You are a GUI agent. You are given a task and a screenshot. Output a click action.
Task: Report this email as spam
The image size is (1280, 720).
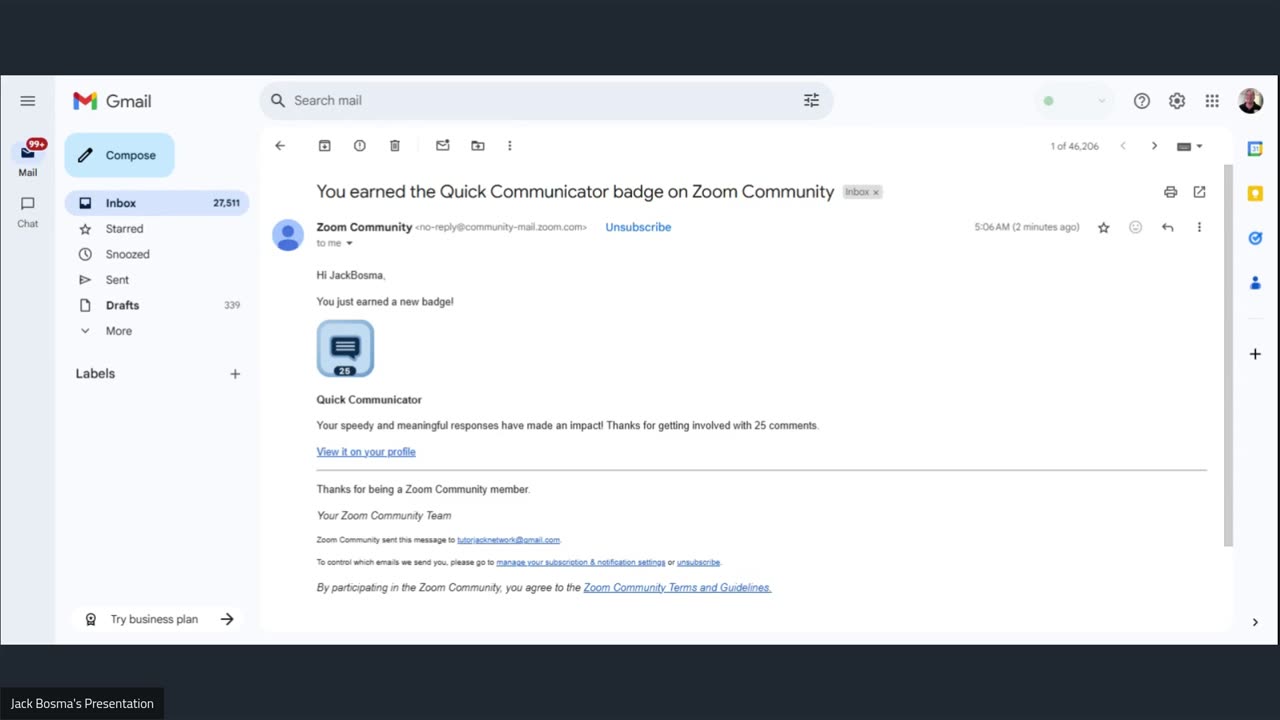click(x=360, y=146)
